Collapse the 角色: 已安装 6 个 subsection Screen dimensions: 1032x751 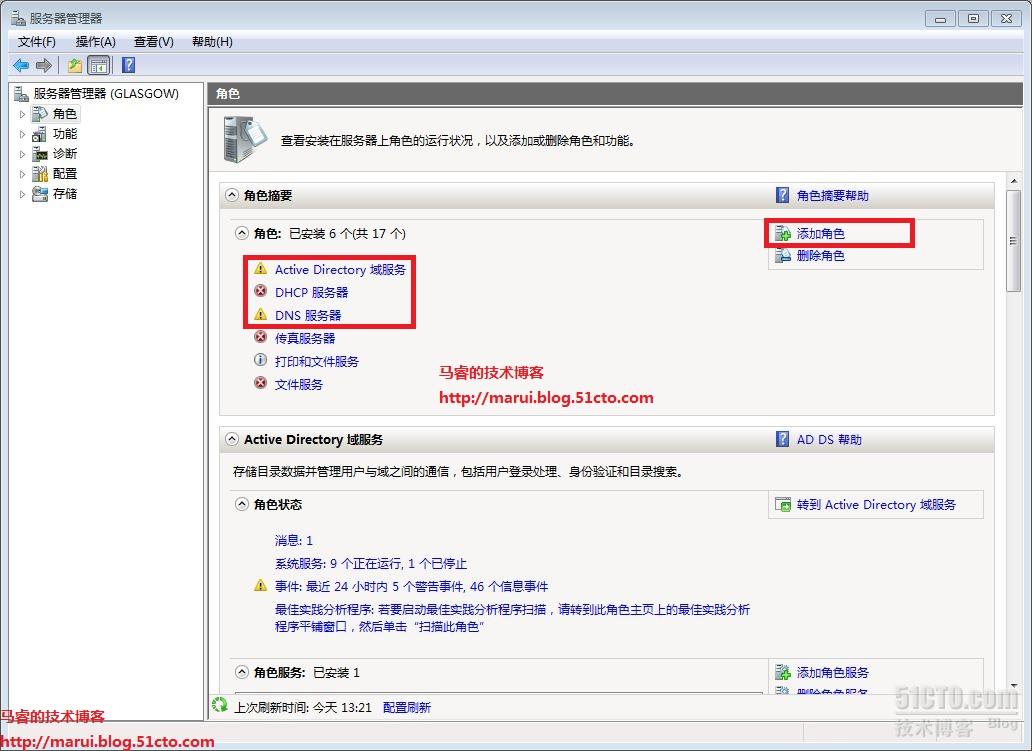(242, 233)
